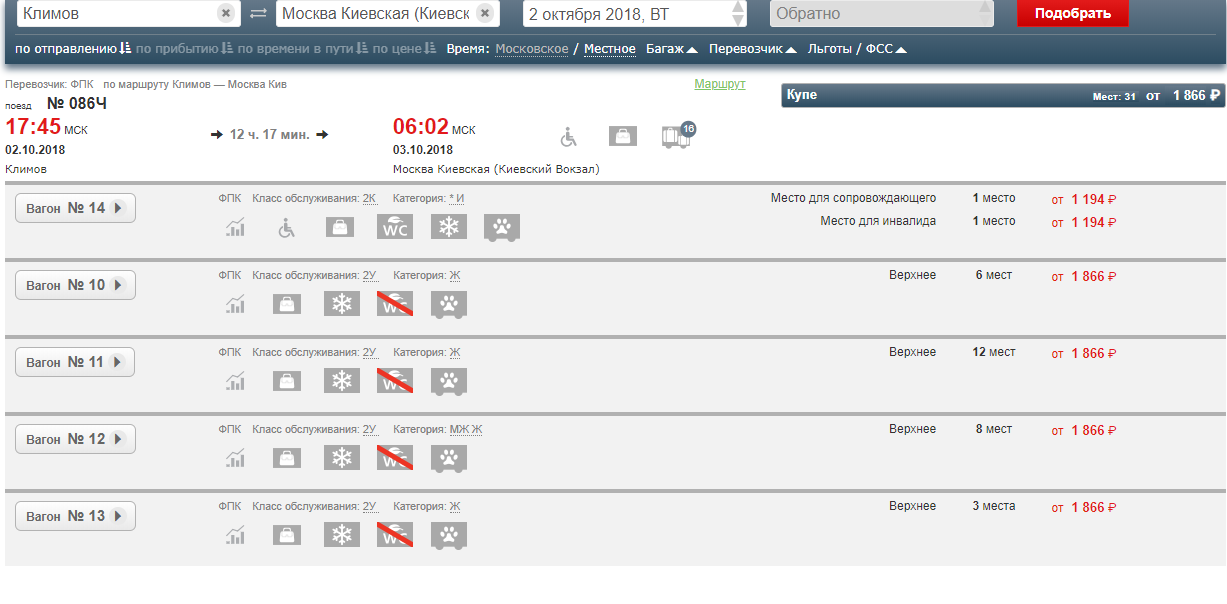Expand the Льготы / ФСС filter
Viewport: 1227px width, 604px height.
(858, 49)
